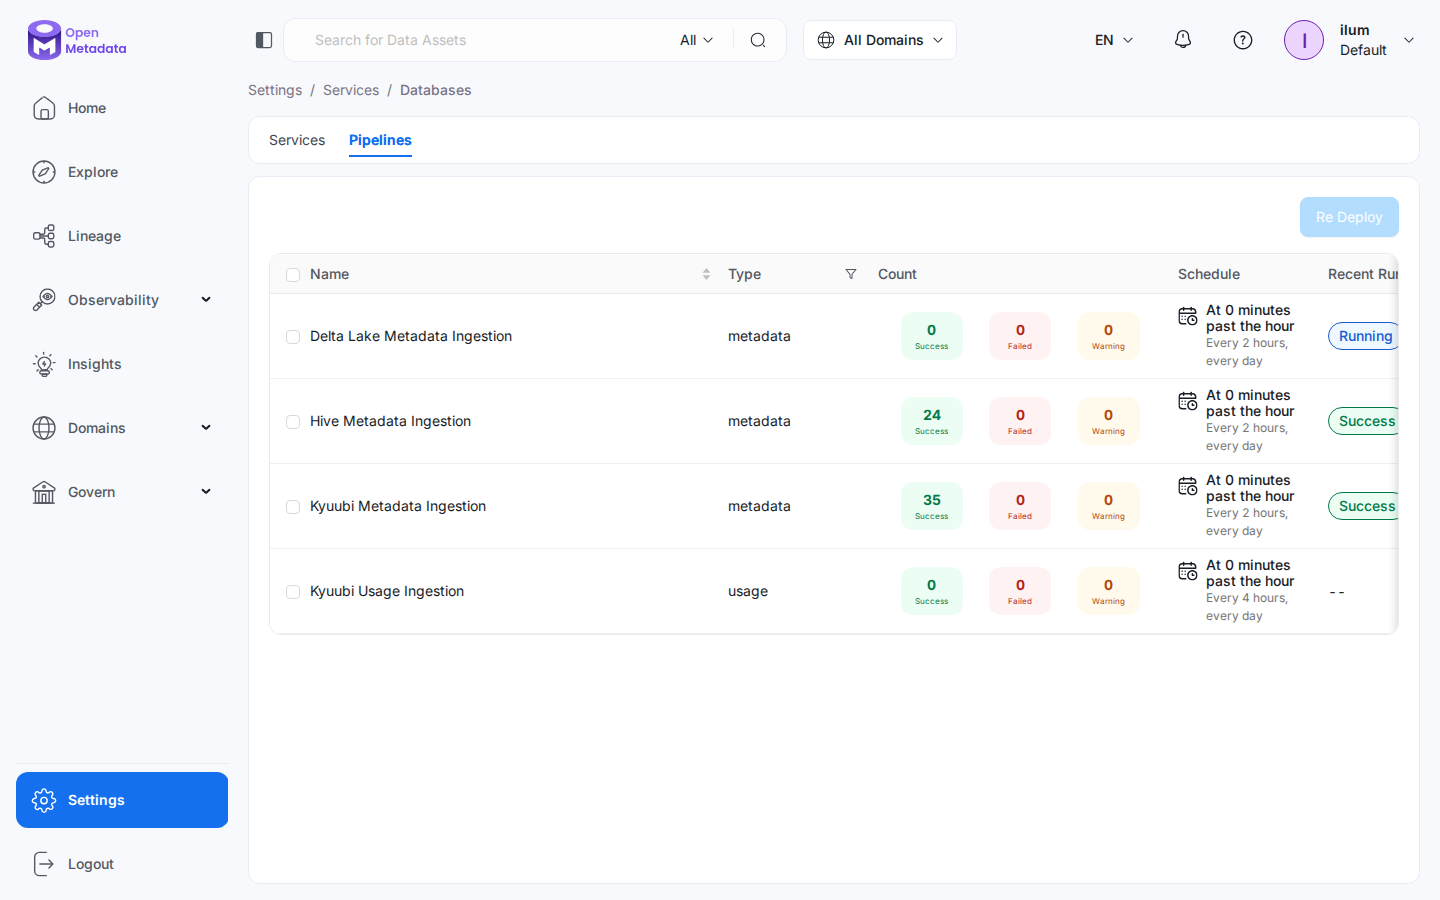Screen dimensions: 1440x900
Task: Open the All search category dropdown
Action: 697,40
